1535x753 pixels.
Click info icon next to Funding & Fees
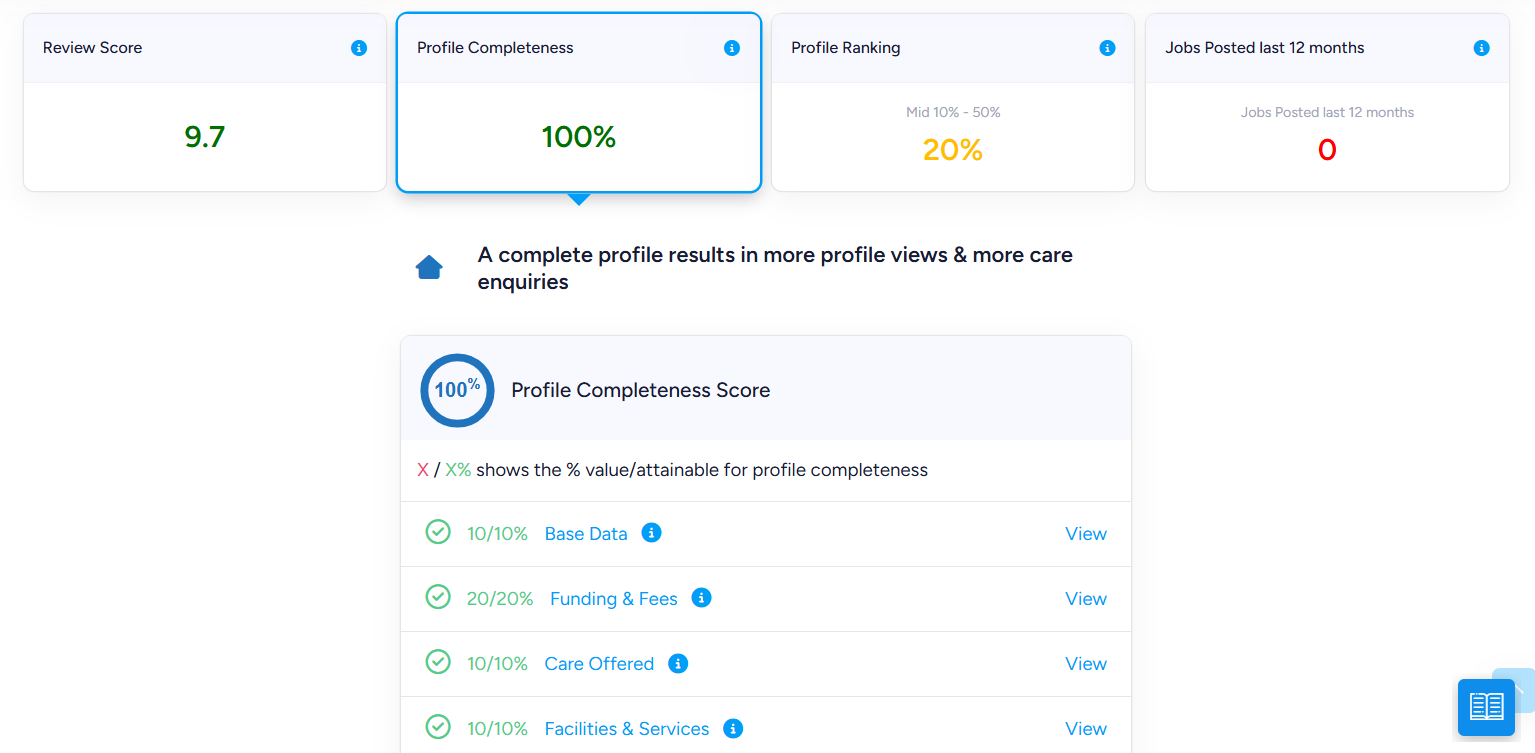point(702,598)
